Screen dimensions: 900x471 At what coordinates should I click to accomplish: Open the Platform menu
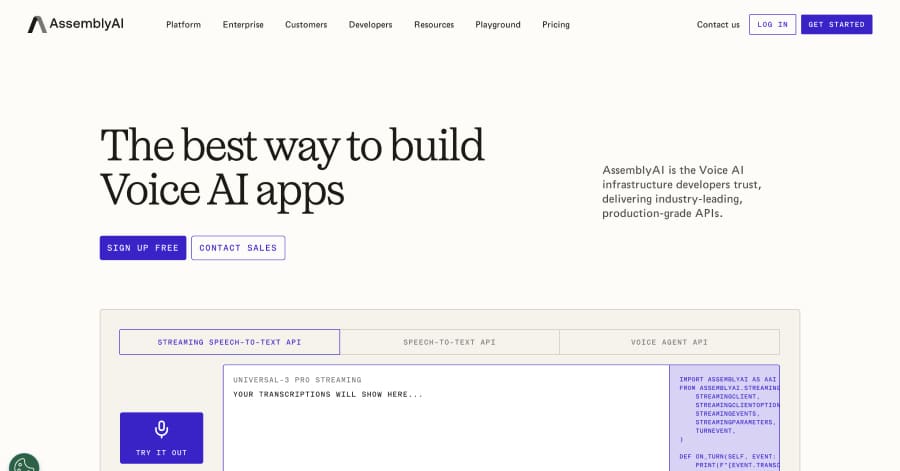[x=184, y=25]
